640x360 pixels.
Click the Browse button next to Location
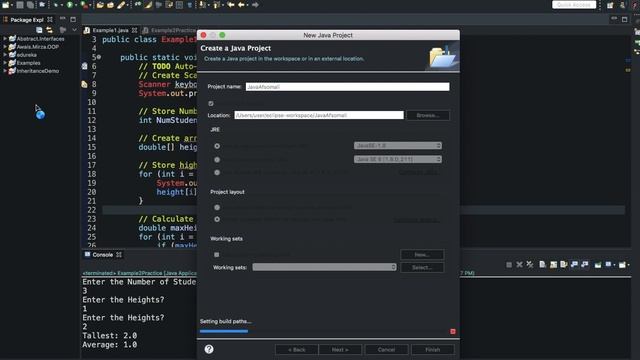(428, 116)
